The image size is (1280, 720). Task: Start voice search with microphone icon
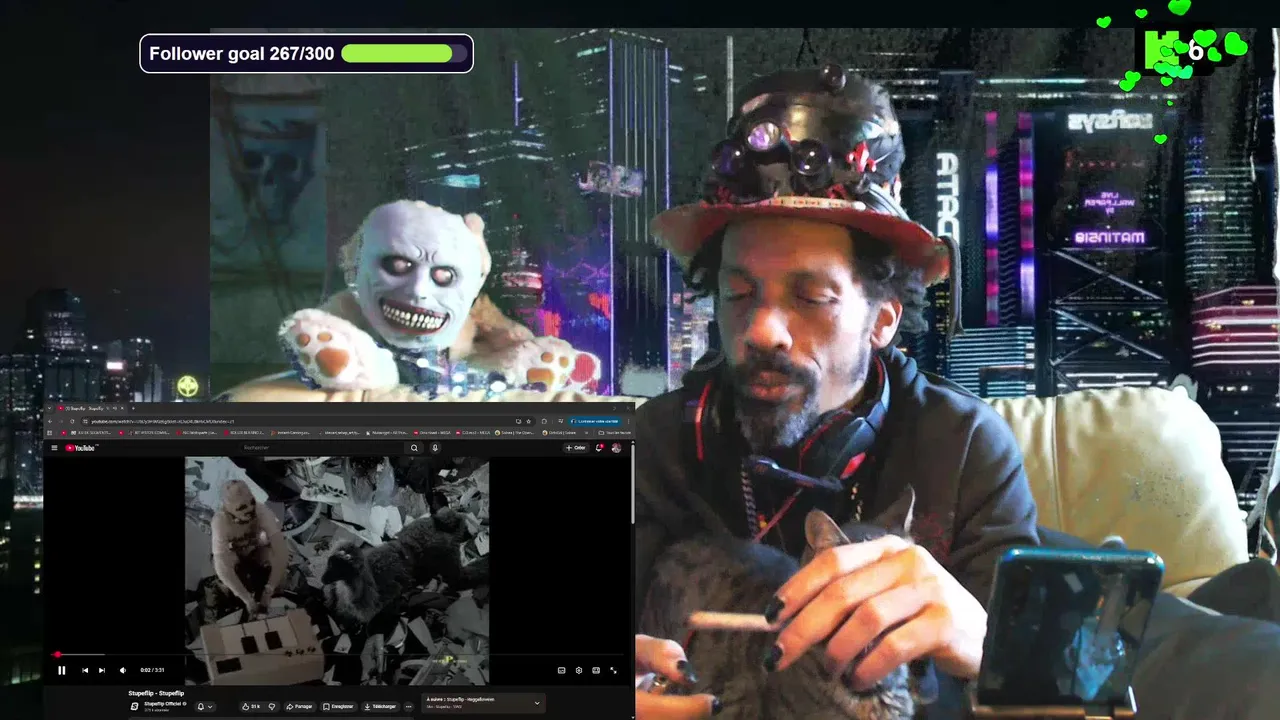(435, 448)
